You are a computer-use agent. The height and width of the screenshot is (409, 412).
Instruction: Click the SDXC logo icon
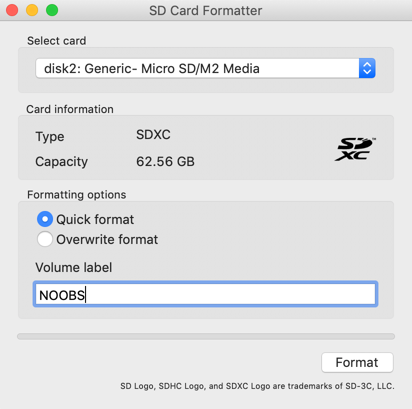355,149
